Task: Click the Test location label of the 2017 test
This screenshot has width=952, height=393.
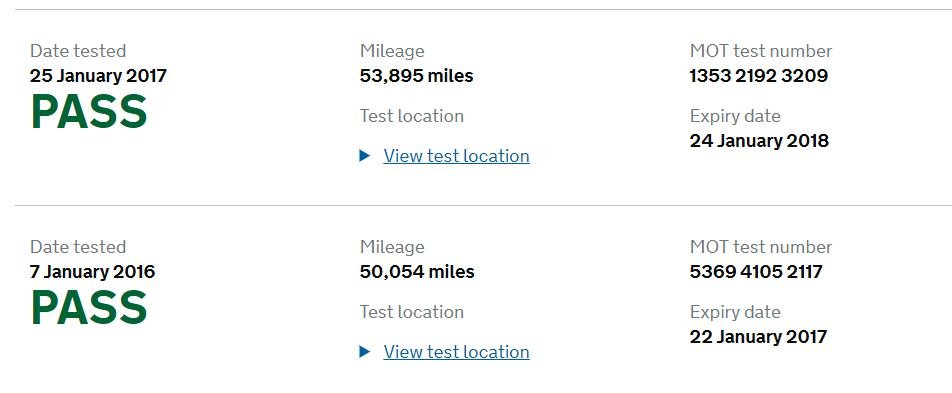Action: (x=412, y=116)
